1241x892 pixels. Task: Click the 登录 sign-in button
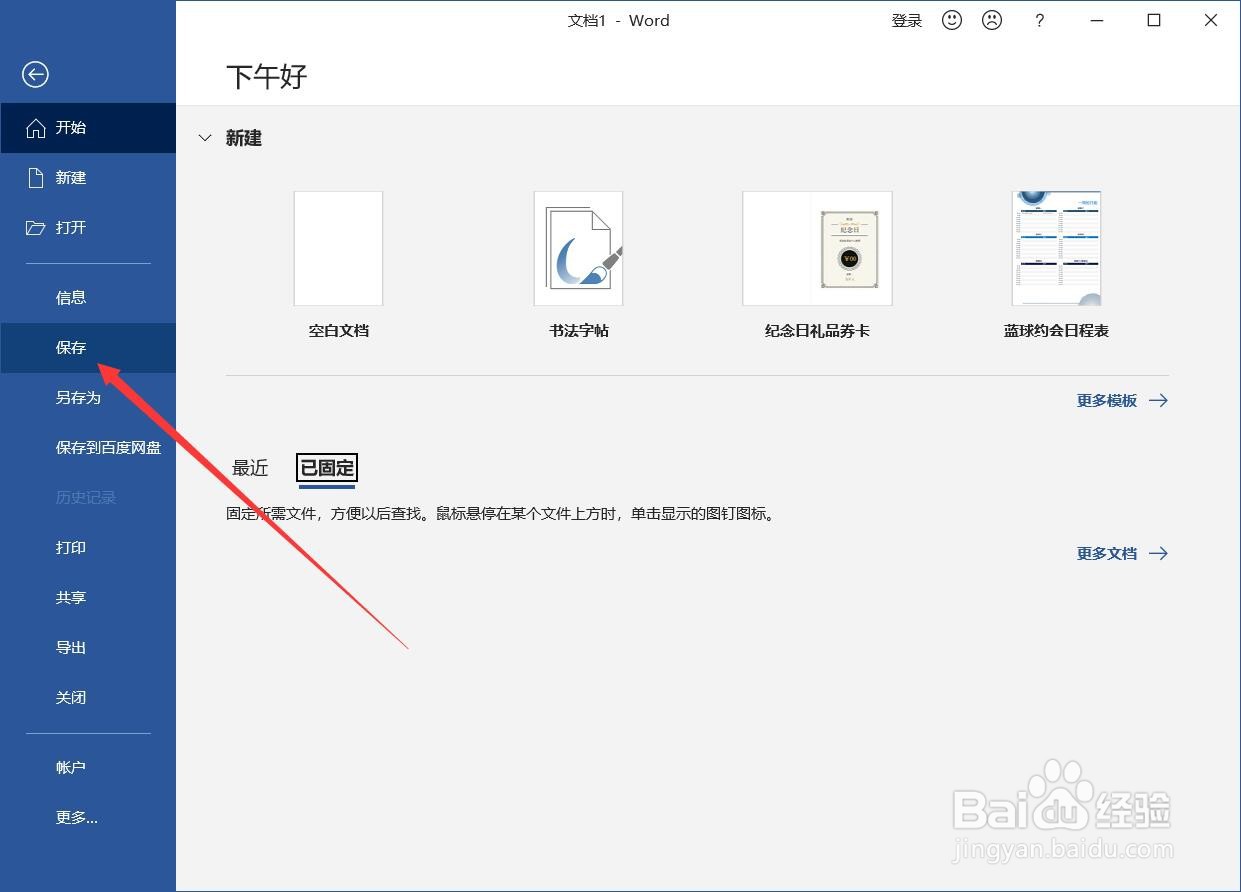click(x=907, y=21)
